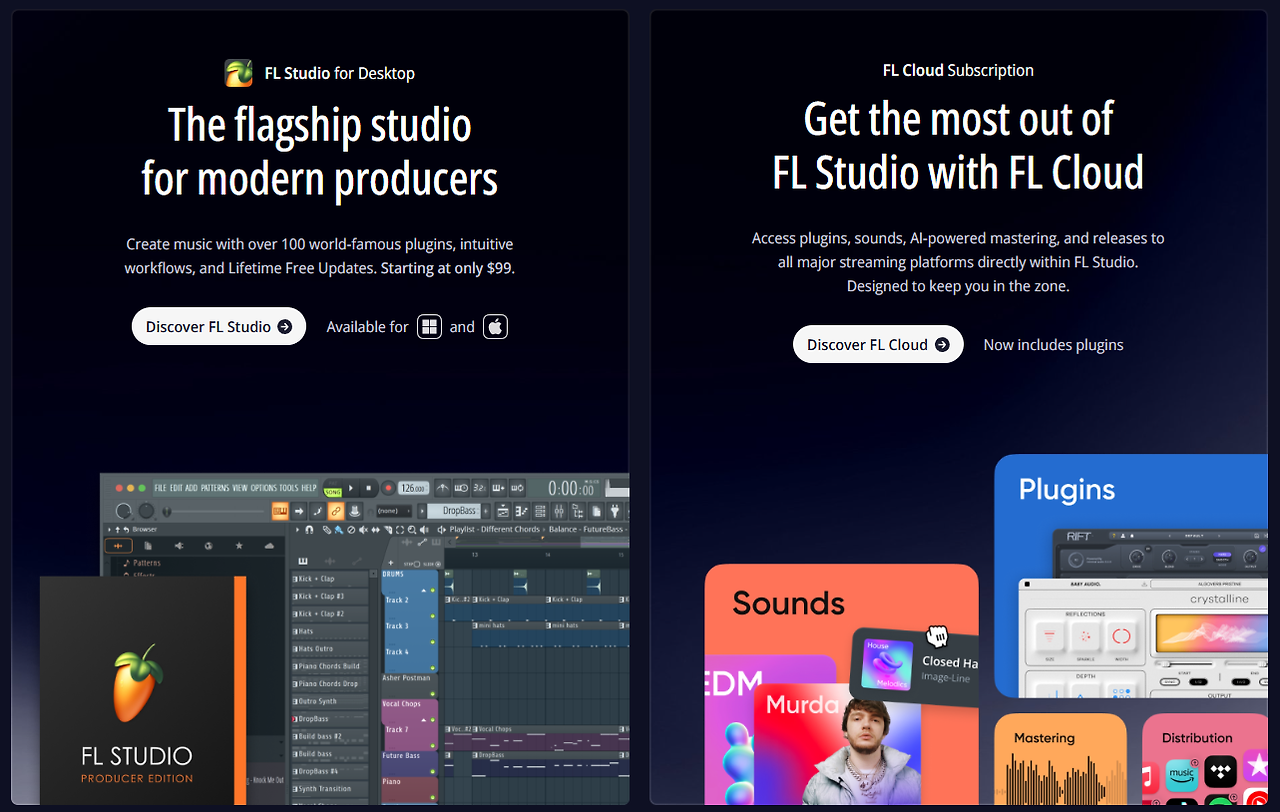This screenshot has width=1280, height=812.
Task: Click the Play button in FL Studio transport
Action: click(351, 488)
